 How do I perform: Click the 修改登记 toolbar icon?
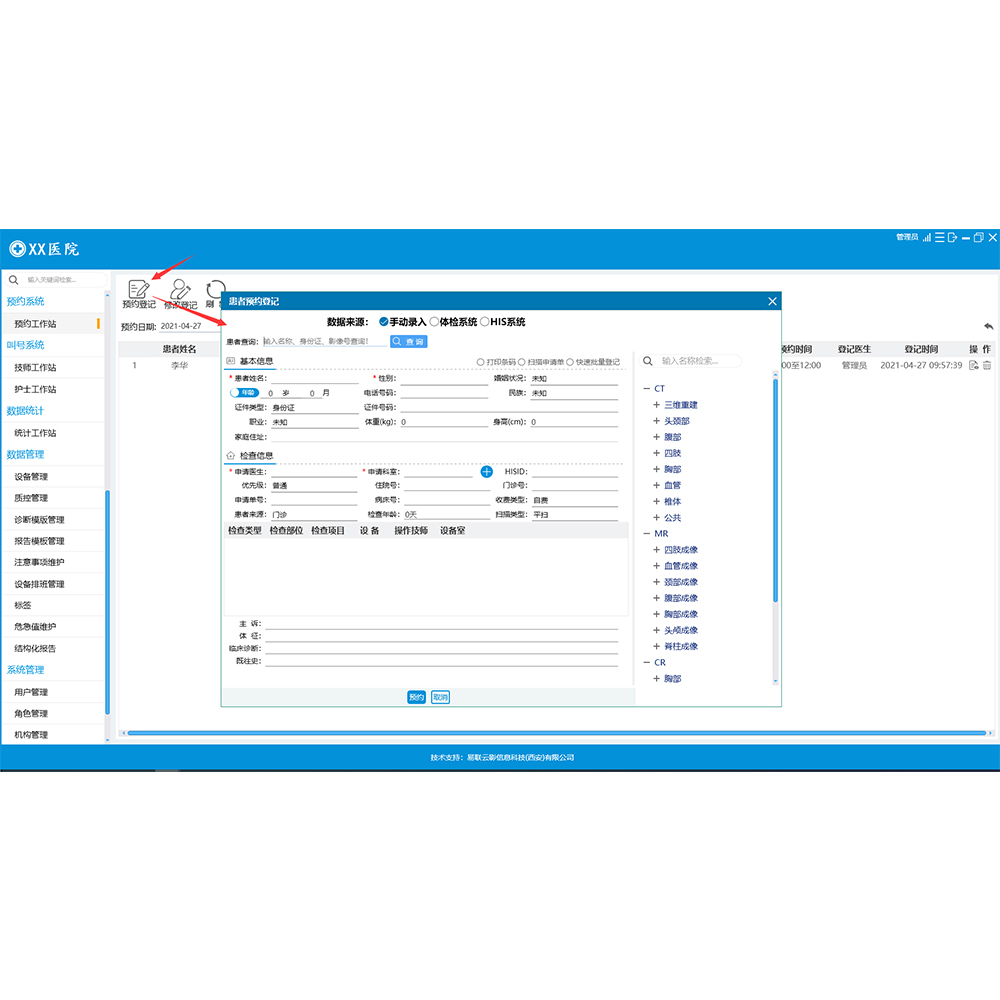click(180, 291)
